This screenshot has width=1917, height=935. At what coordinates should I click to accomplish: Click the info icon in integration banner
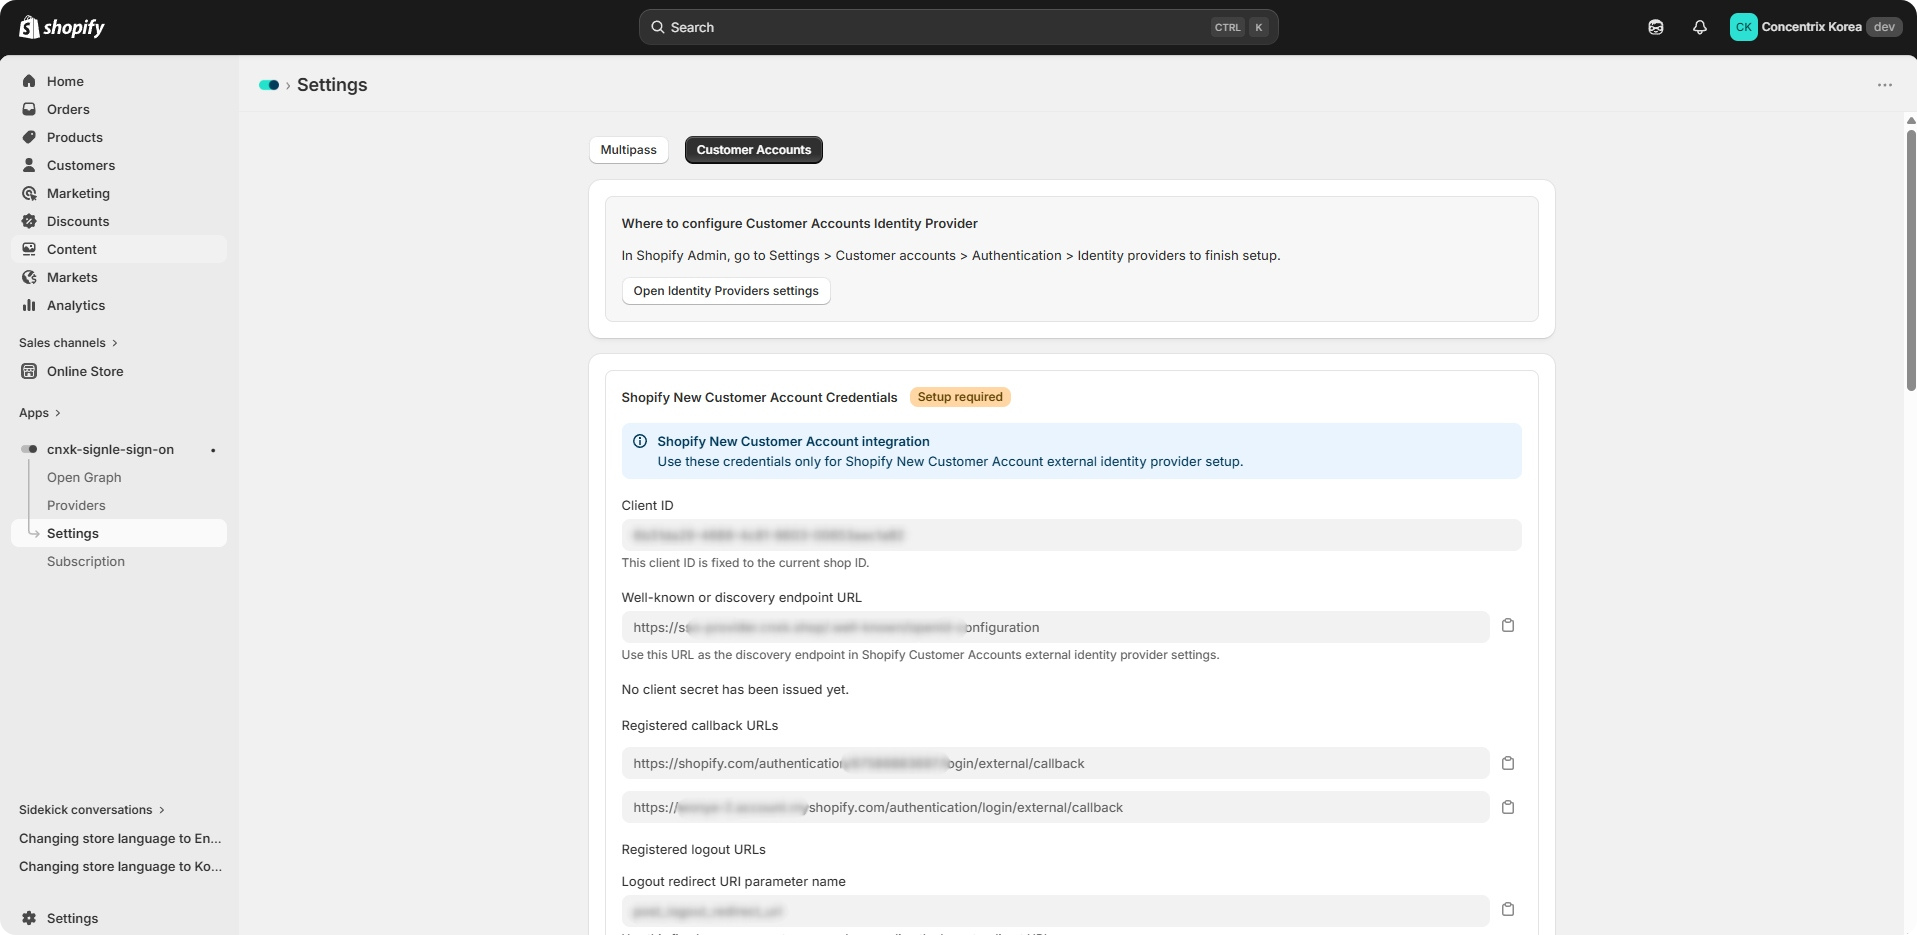click(x=640, y=441)
